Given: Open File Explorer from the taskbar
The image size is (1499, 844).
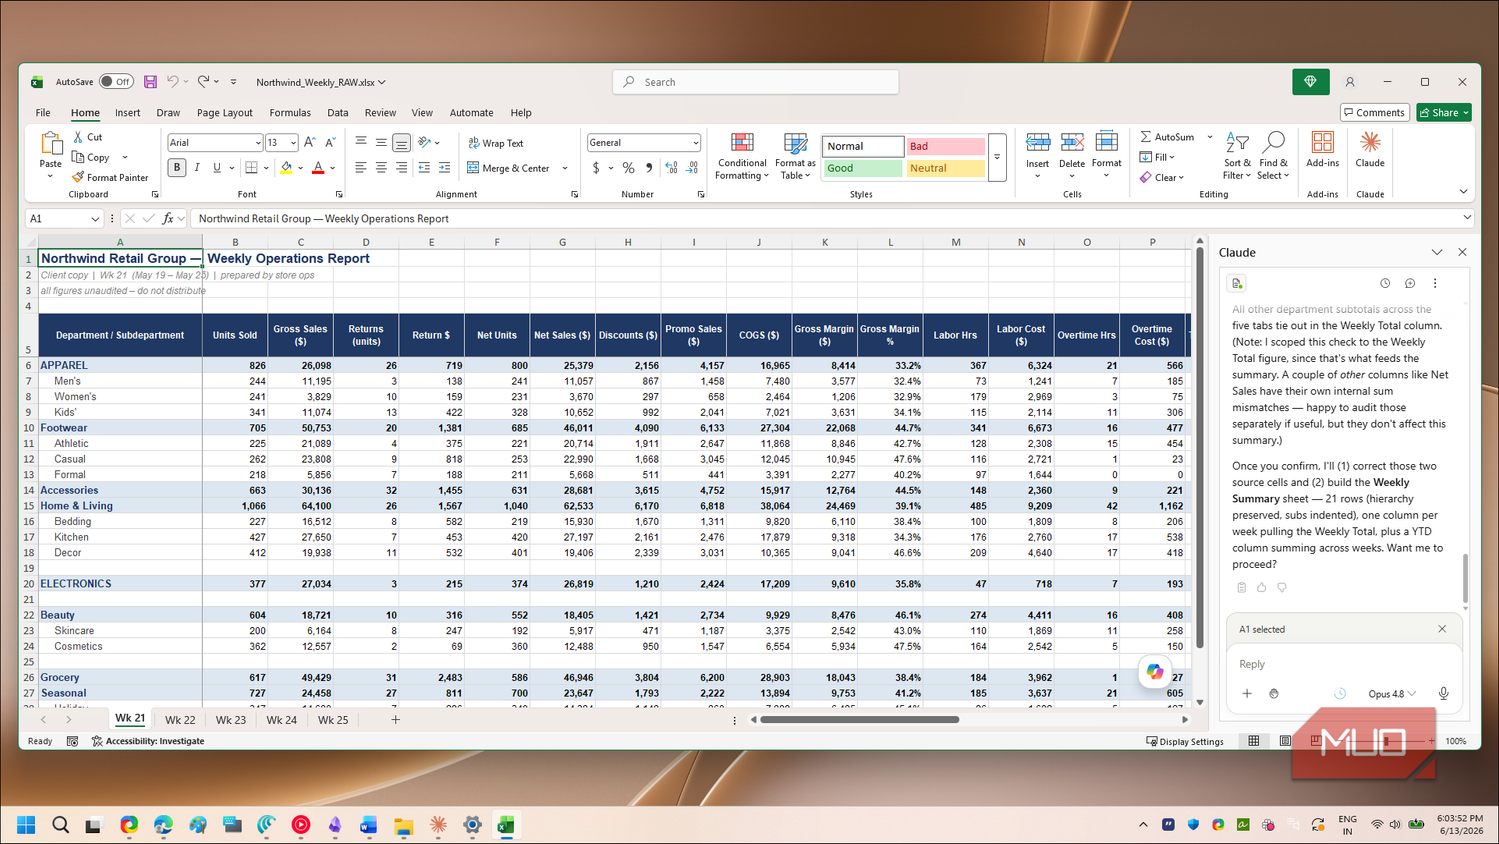Looking at the screenshot, I should click(403, 824).
